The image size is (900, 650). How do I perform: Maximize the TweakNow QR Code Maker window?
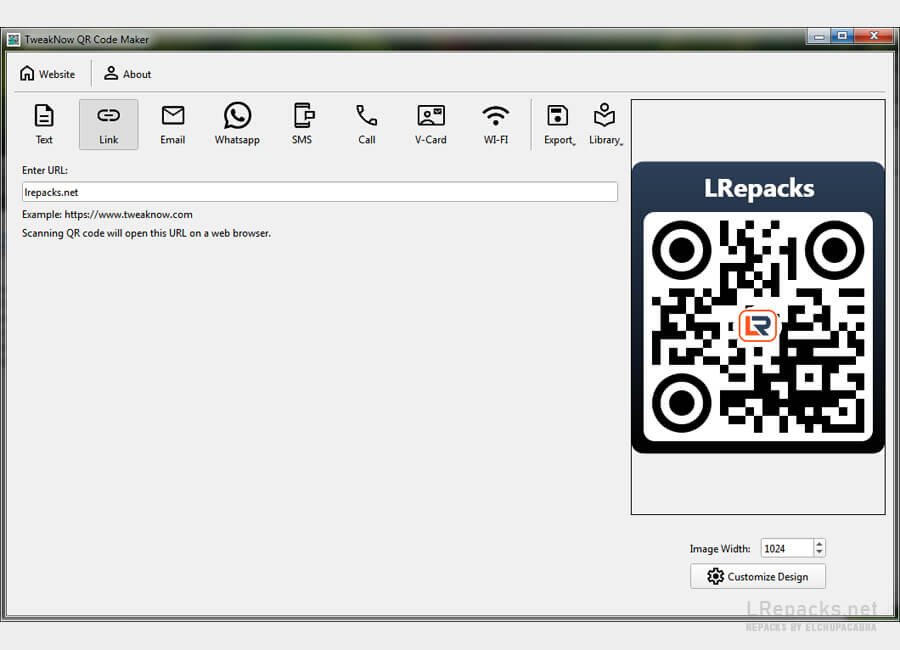pos(842,36)
